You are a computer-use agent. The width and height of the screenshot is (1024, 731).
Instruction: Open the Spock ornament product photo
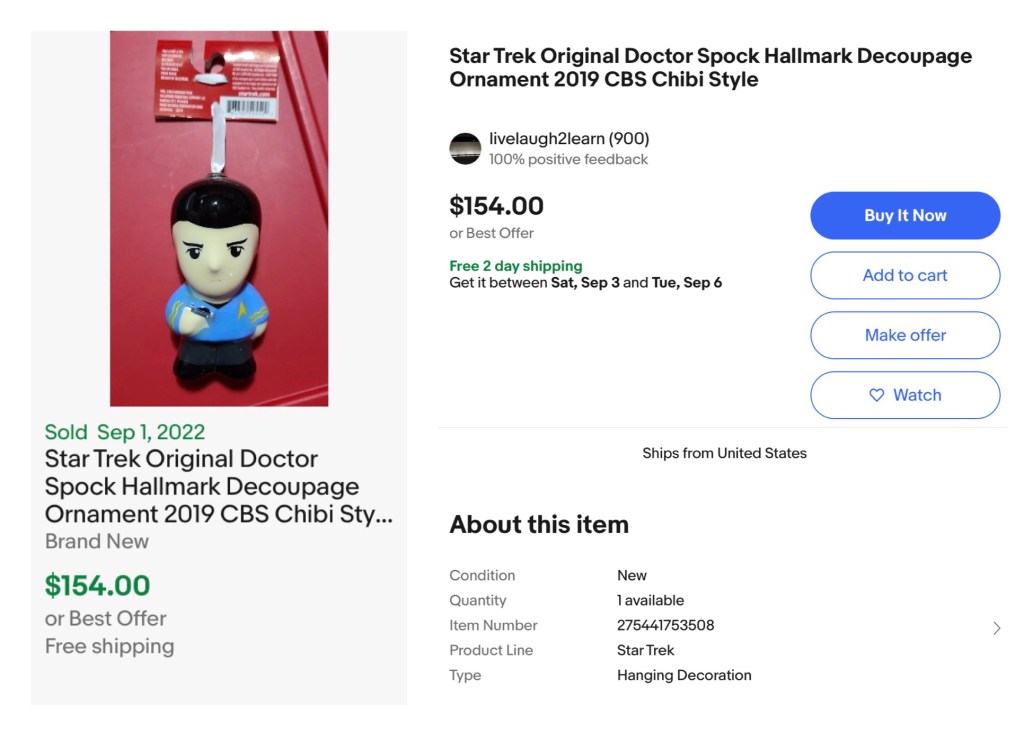click(x=219, y=218)
